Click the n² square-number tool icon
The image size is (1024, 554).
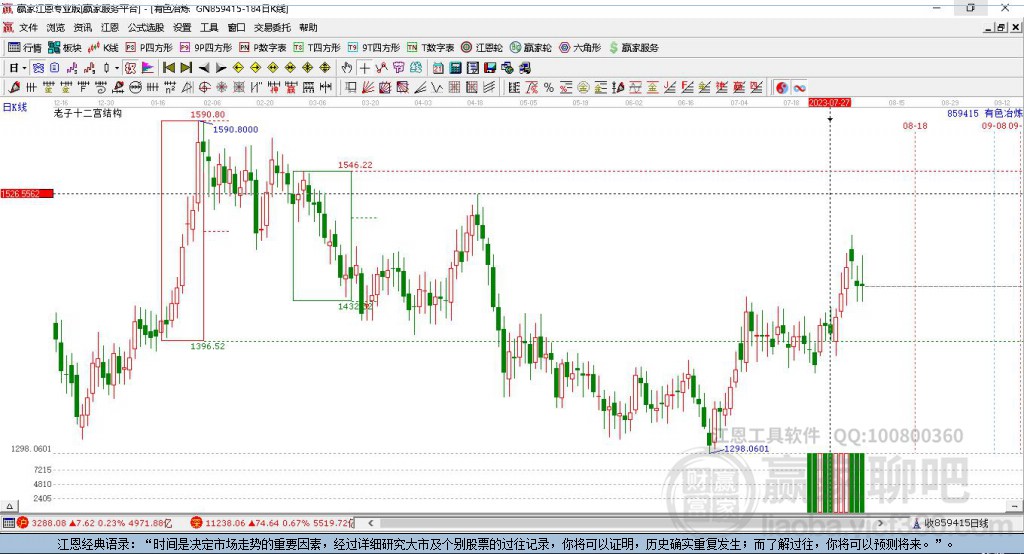click(x=170, y=88)
